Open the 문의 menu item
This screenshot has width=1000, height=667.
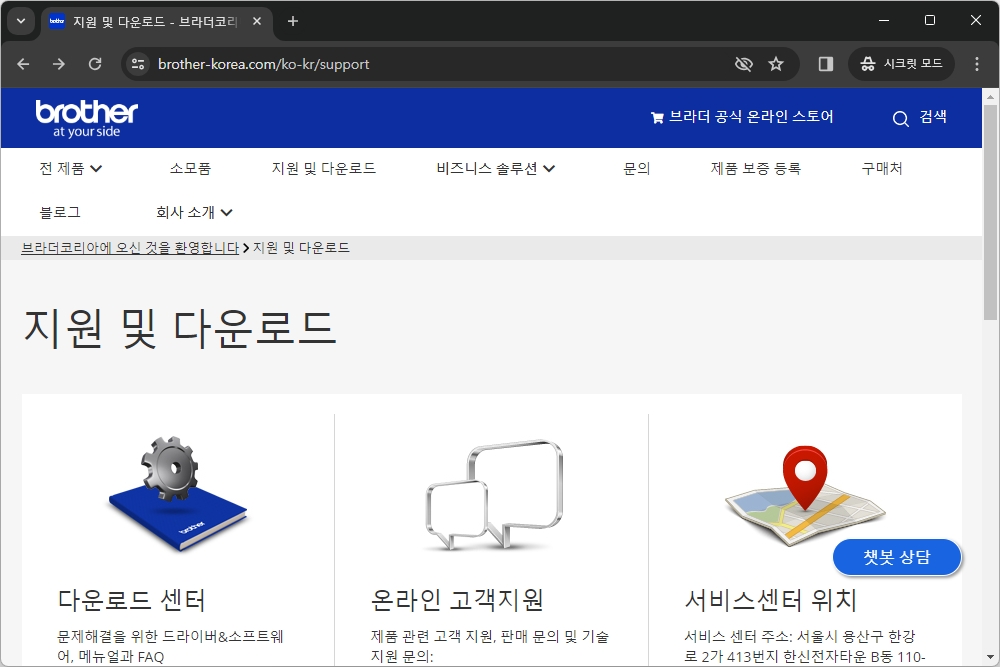coord(636,168)
